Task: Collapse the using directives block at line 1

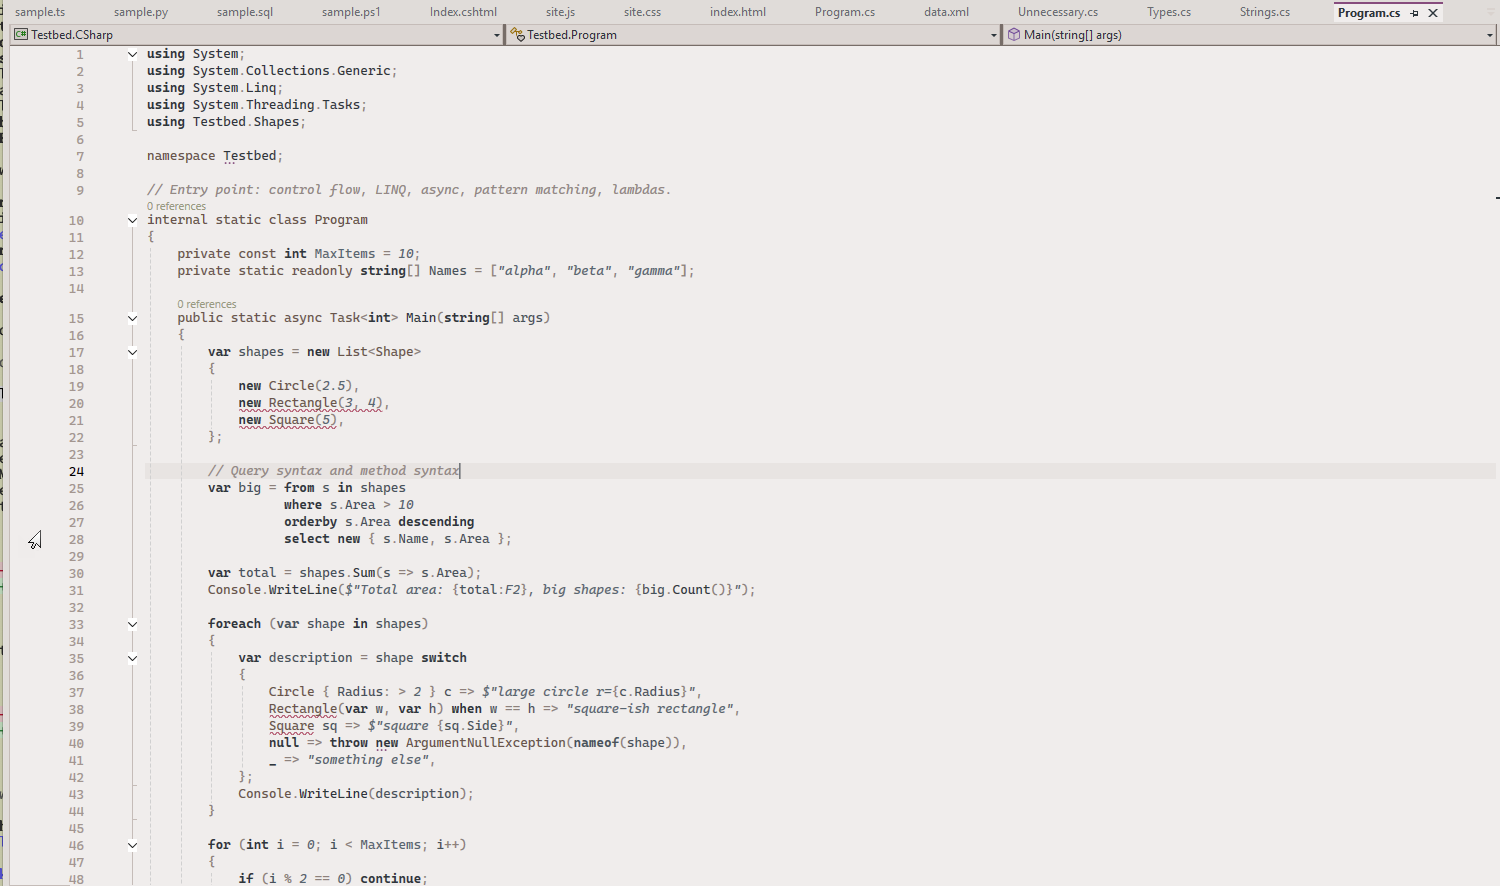Action: coord(132,54)
